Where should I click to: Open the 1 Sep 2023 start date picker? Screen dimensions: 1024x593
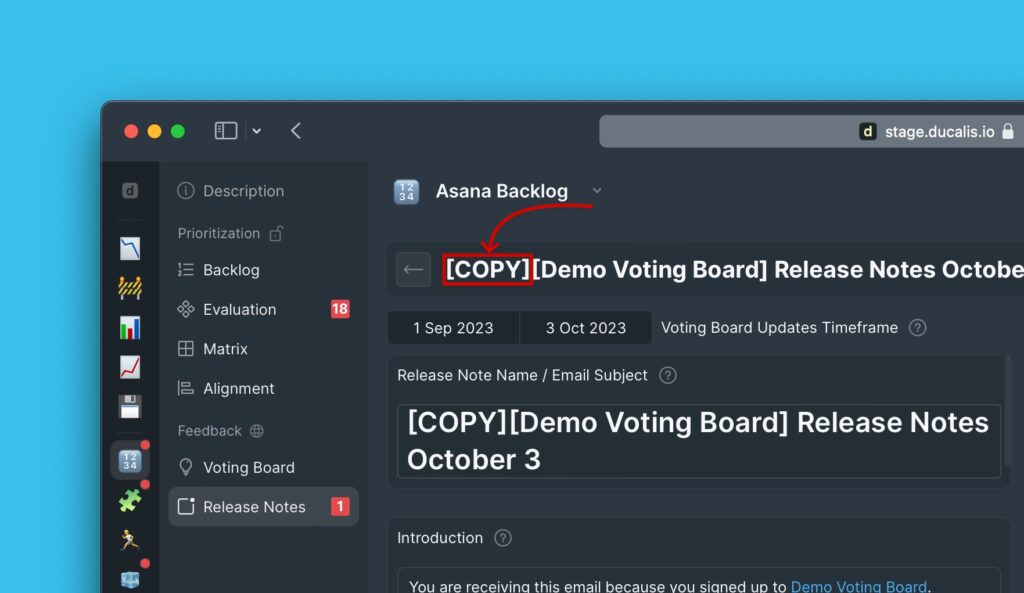453,328
